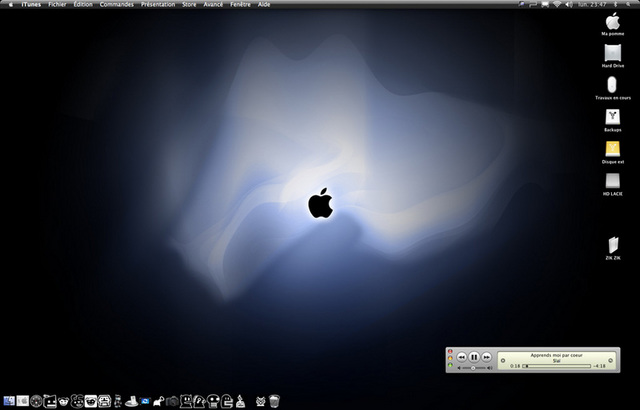Click the microscope-shaped Dock icon
This screenshot has width=640, height=410.
pyautogui.click(x=240, y=401)
